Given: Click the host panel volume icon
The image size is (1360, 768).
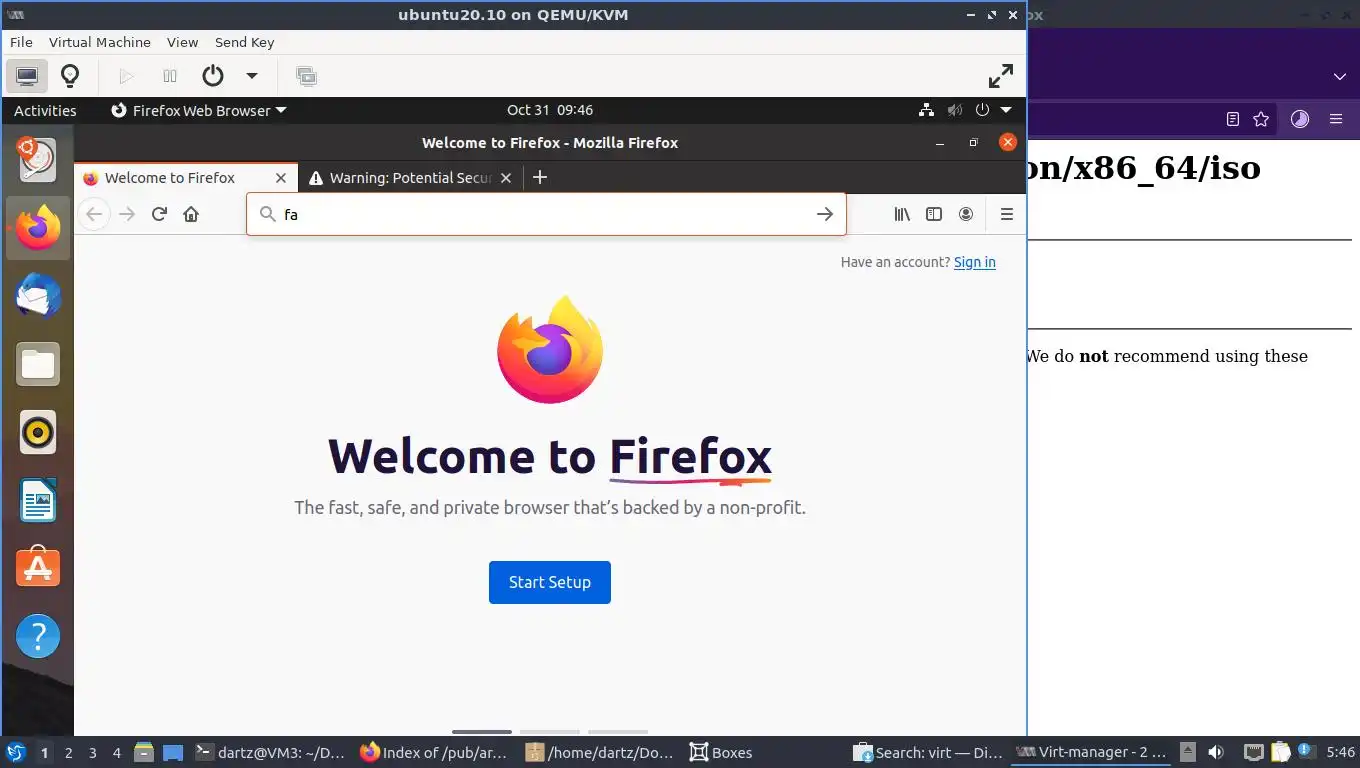Looking at the screenshot, I should point(1216,753).
